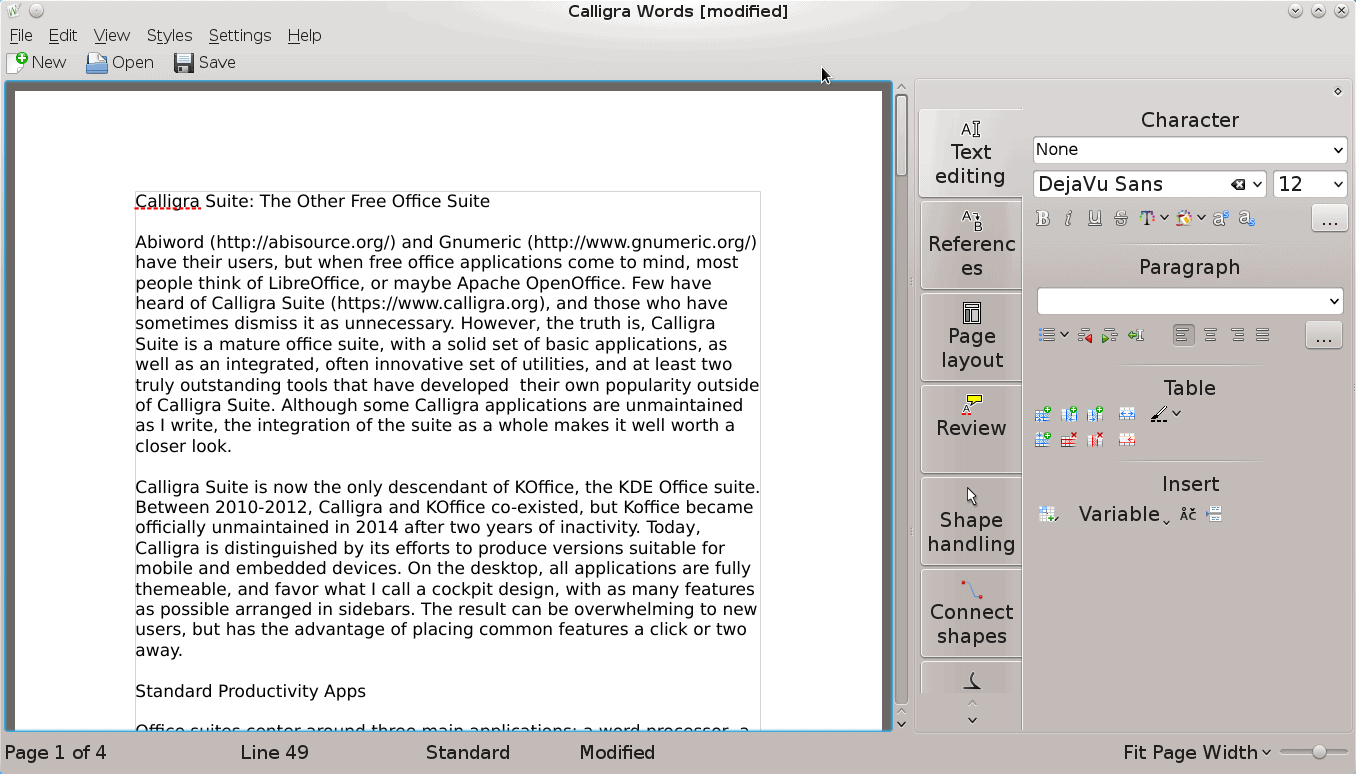
Task: Align paragraph left
Action: tap(1183, 335)
